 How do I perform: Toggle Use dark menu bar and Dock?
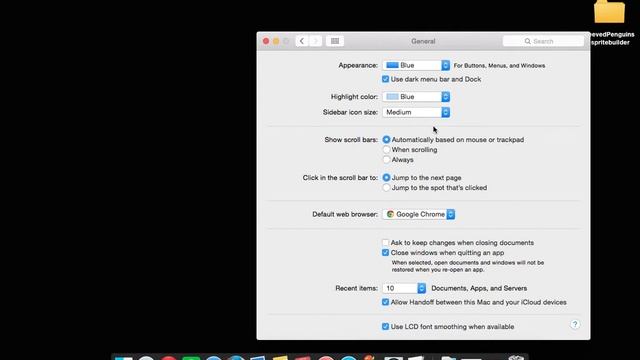385,79
